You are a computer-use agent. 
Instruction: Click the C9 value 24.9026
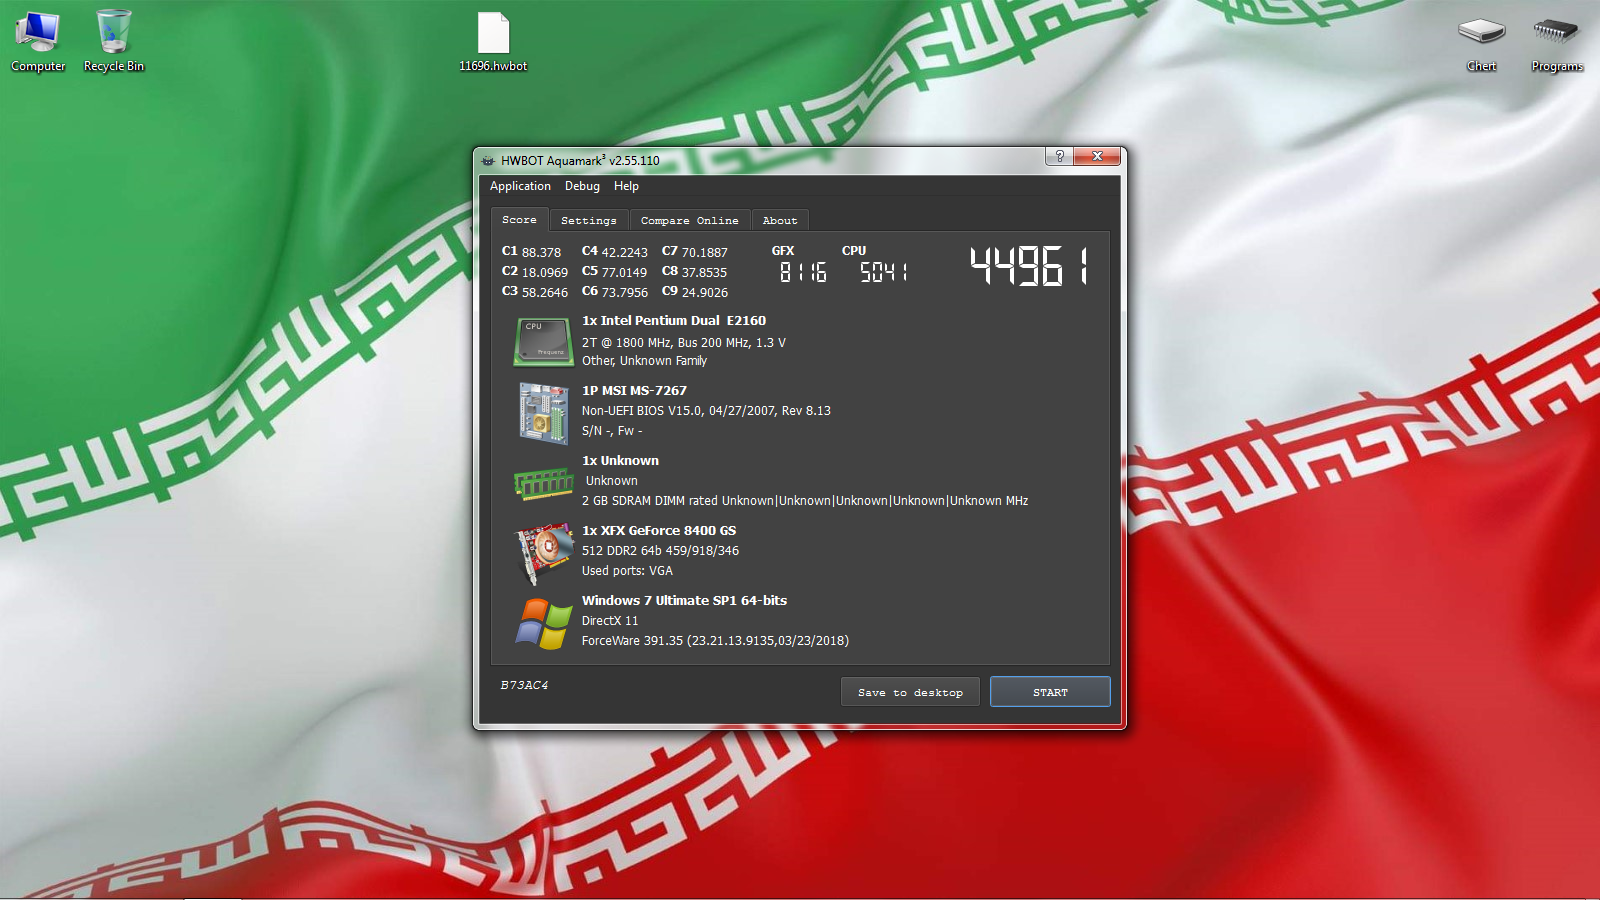(704, 293)
